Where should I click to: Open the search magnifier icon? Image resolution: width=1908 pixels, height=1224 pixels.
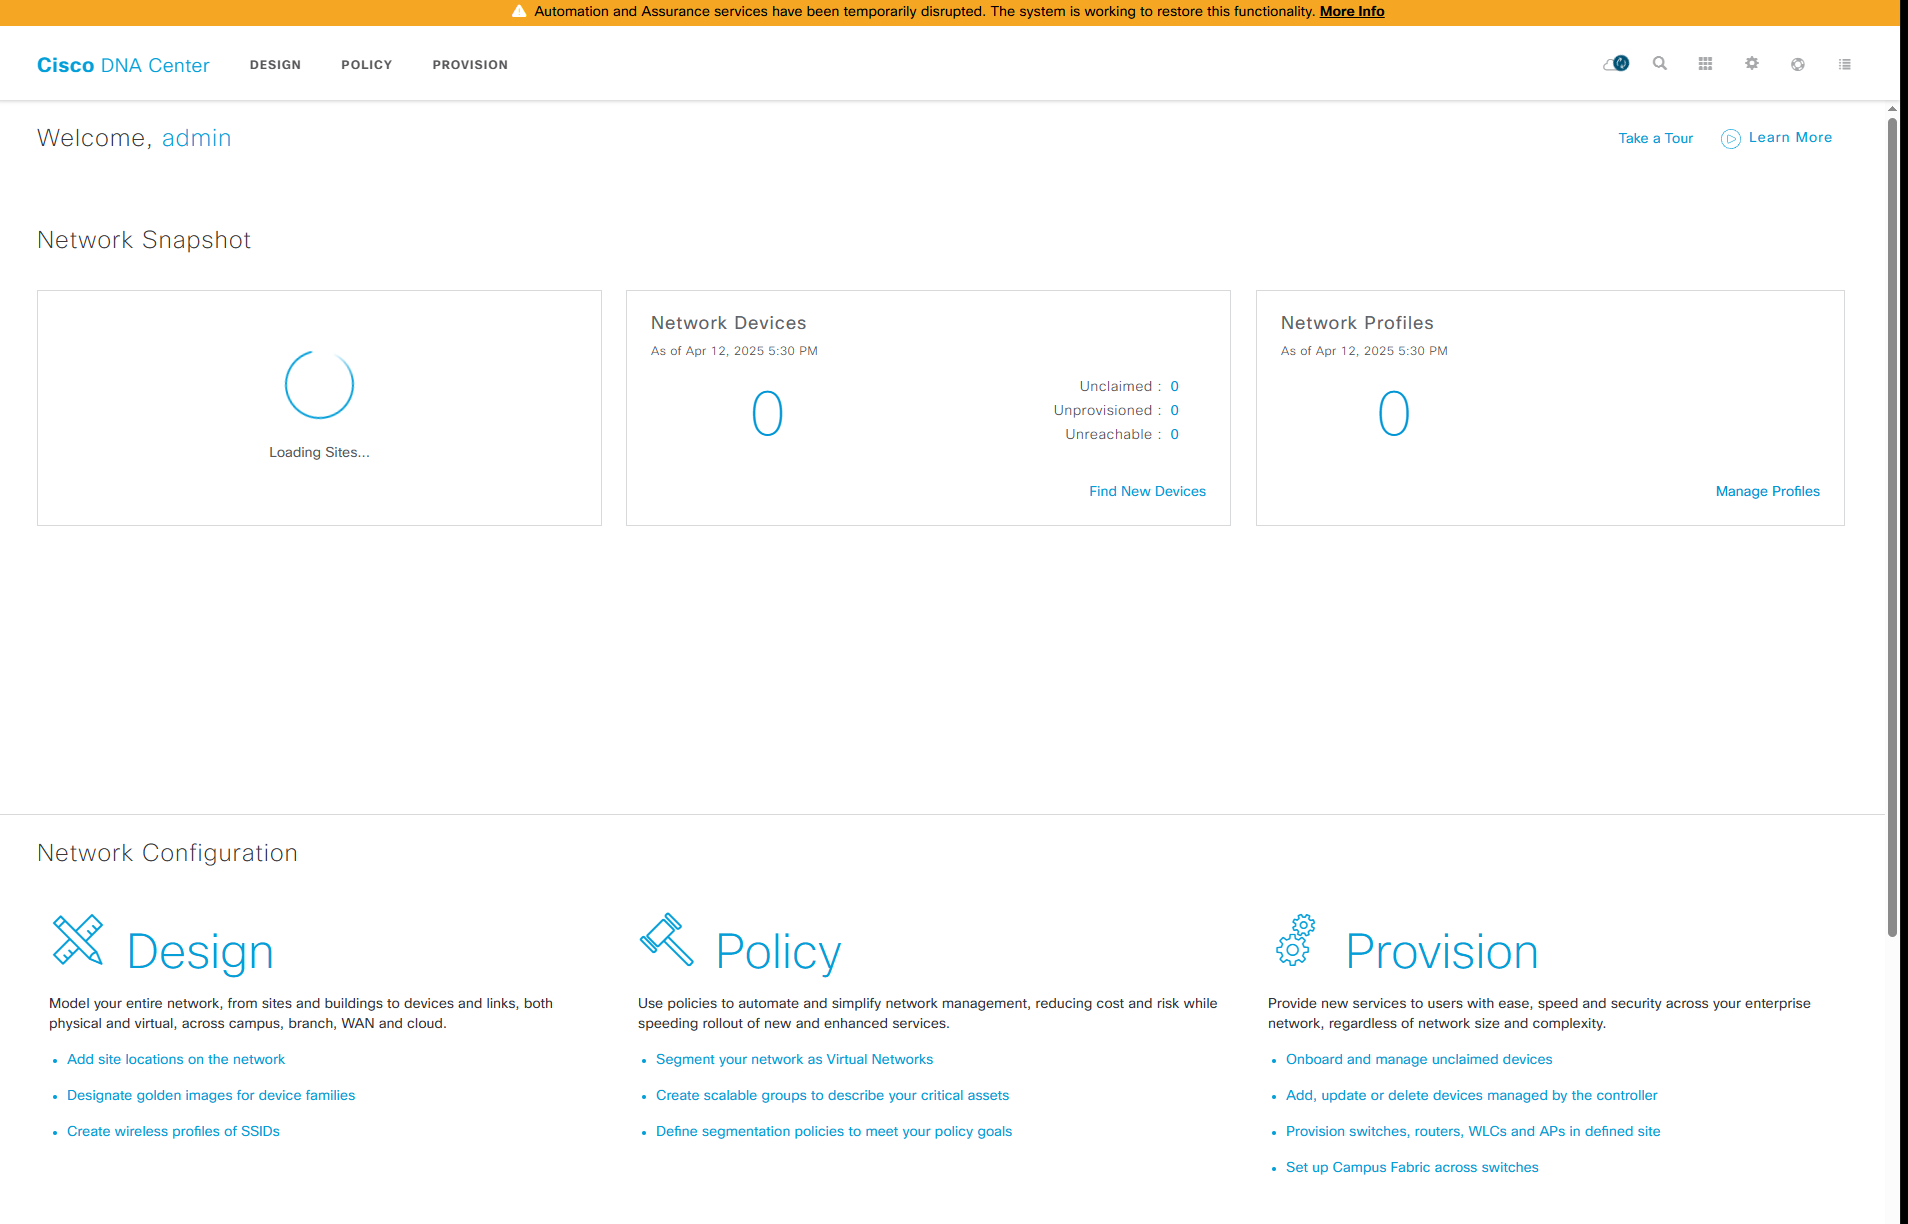tap(1660, 64)
